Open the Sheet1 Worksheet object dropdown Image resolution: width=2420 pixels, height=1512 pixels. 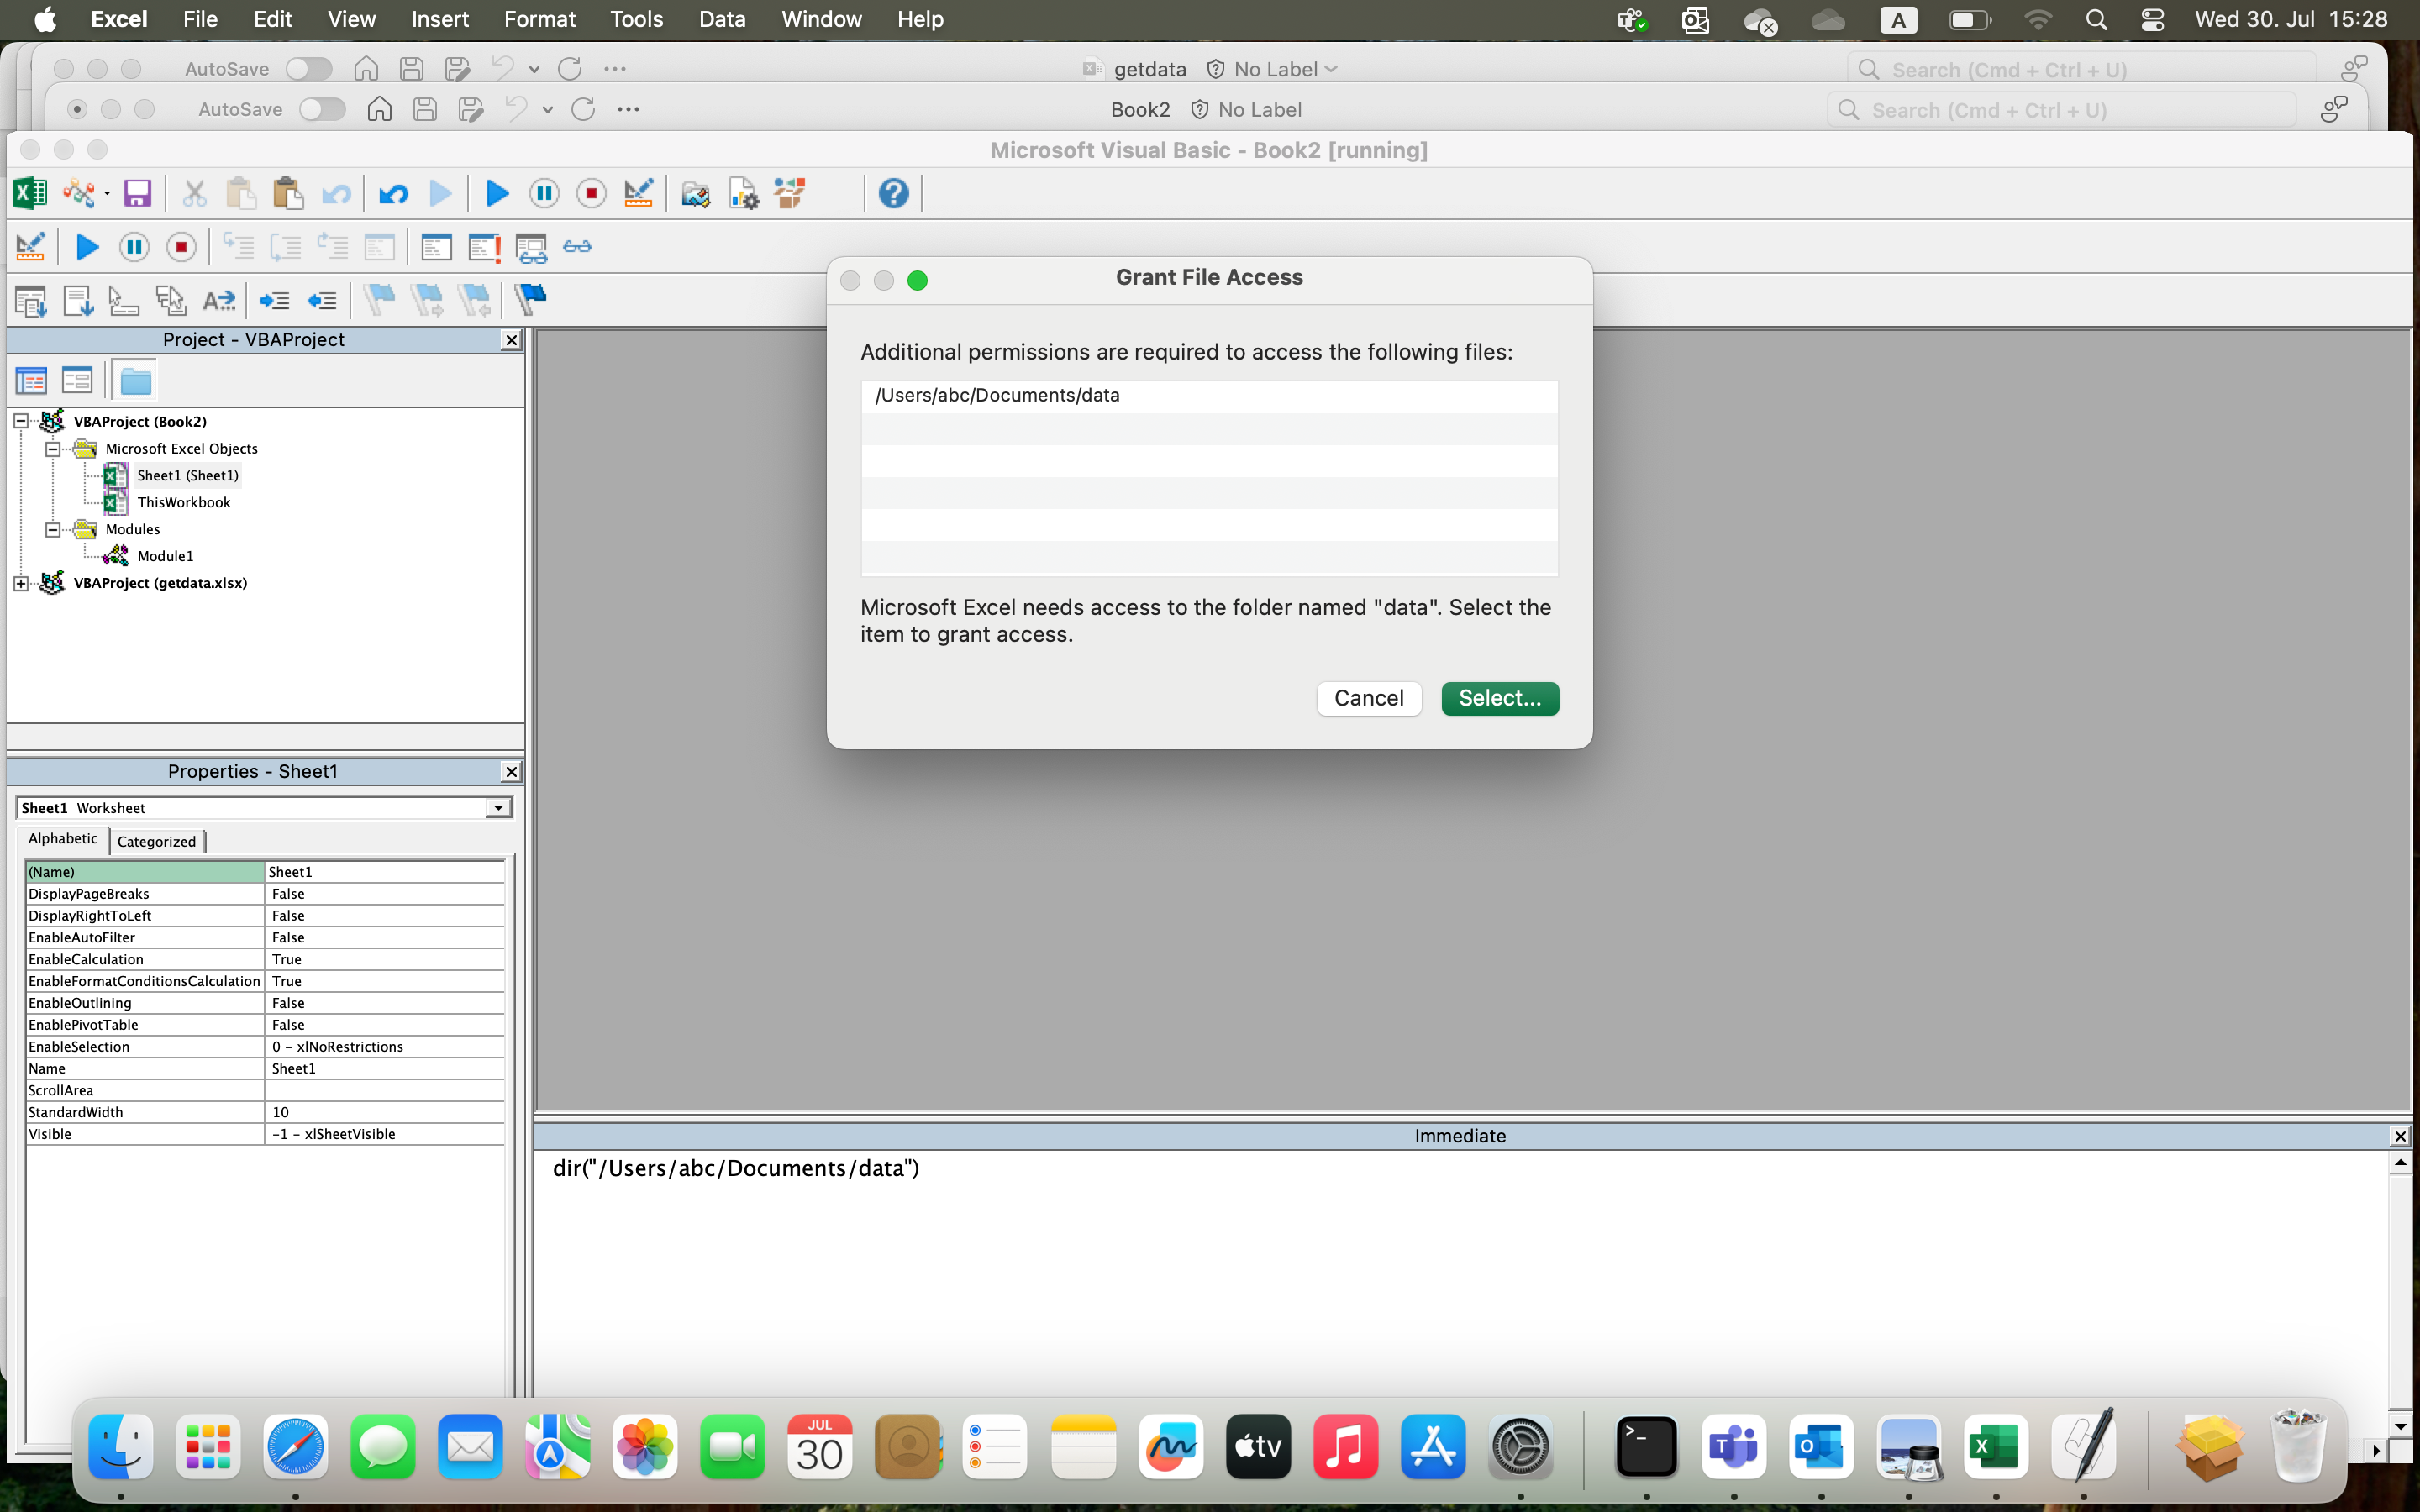pos(498,808)
